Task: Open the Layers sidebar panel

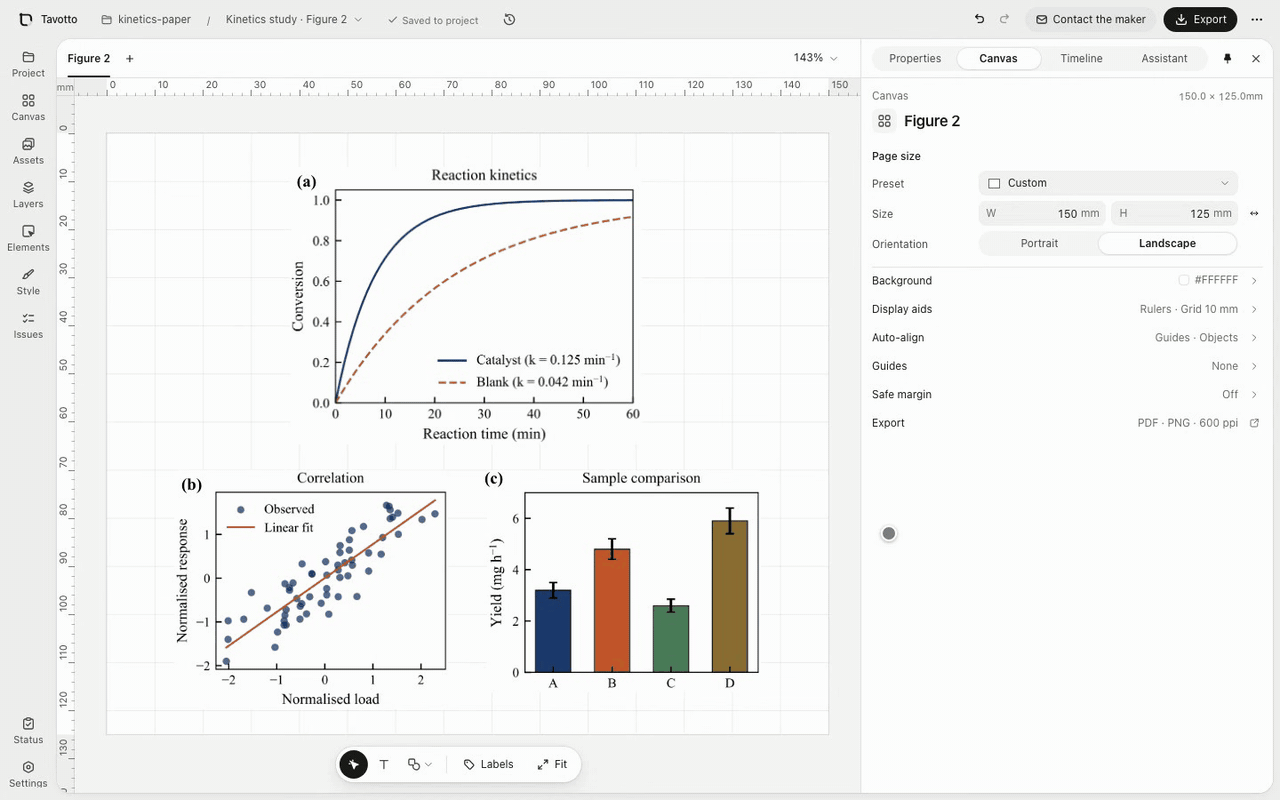Action: tap(28, 195)
